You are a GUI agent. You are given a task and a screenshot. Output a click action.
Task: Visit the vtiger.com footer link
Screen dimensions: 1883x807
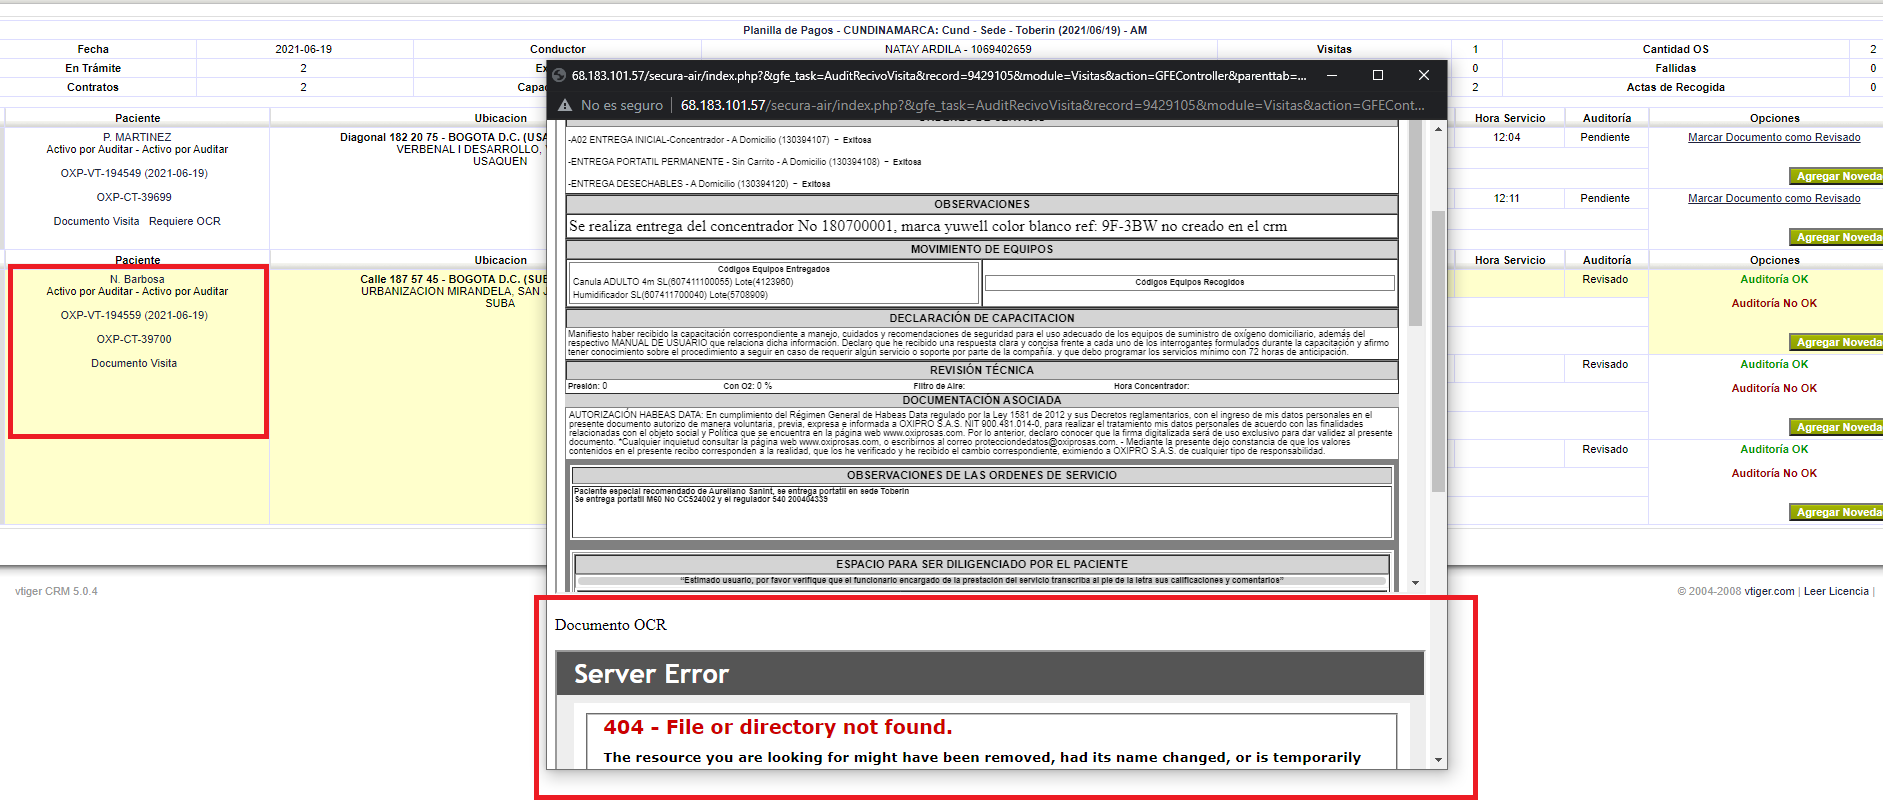pos(1769,592)
